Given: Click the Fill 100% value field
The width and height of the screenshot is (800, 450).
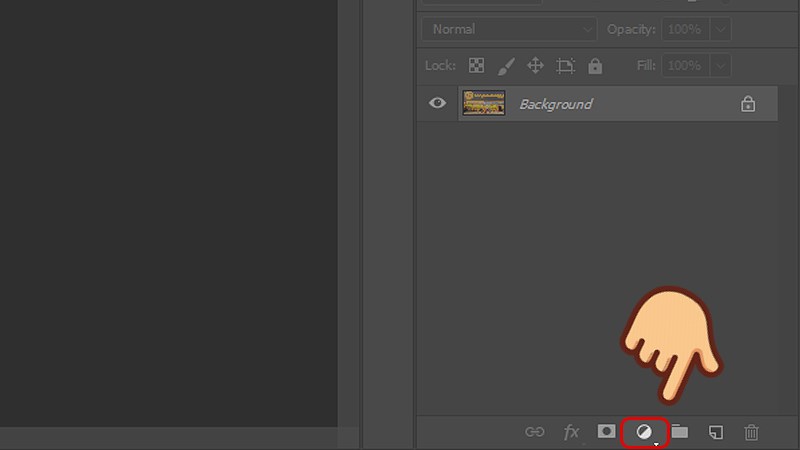Looking at the screenshot, I should coord(685,66).
